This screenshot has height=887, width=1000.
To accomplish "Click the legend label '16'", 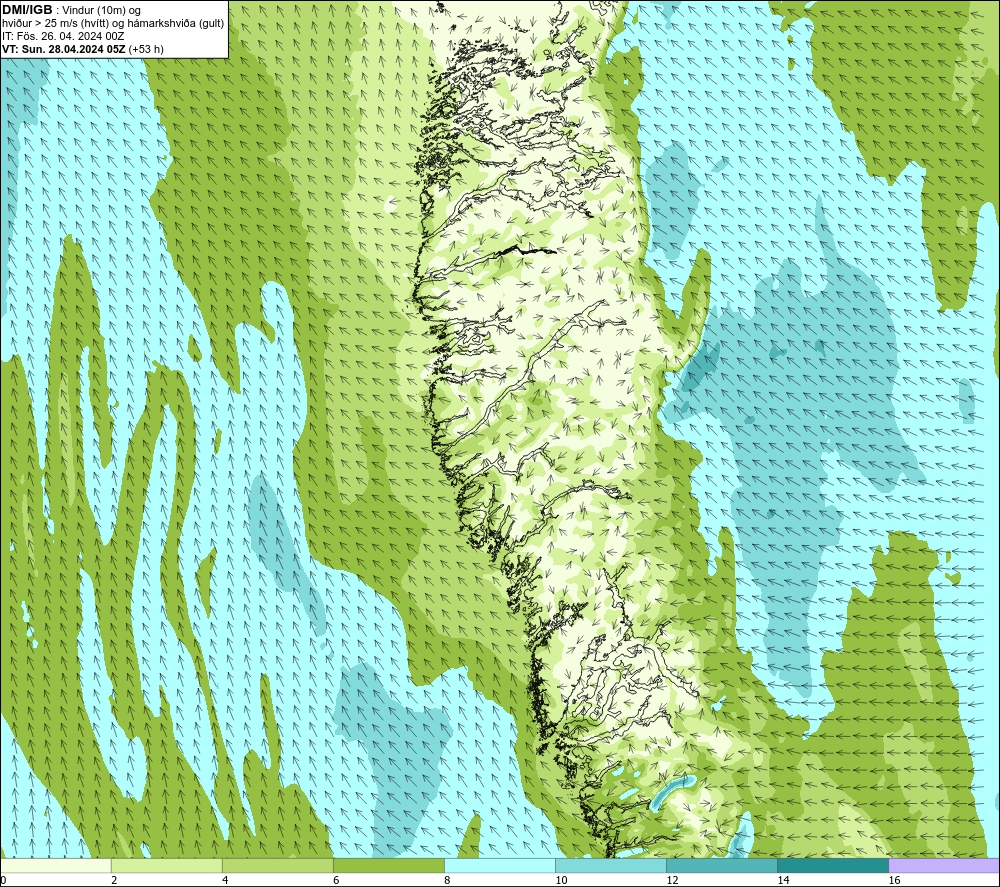I will [x=894, y=881].
